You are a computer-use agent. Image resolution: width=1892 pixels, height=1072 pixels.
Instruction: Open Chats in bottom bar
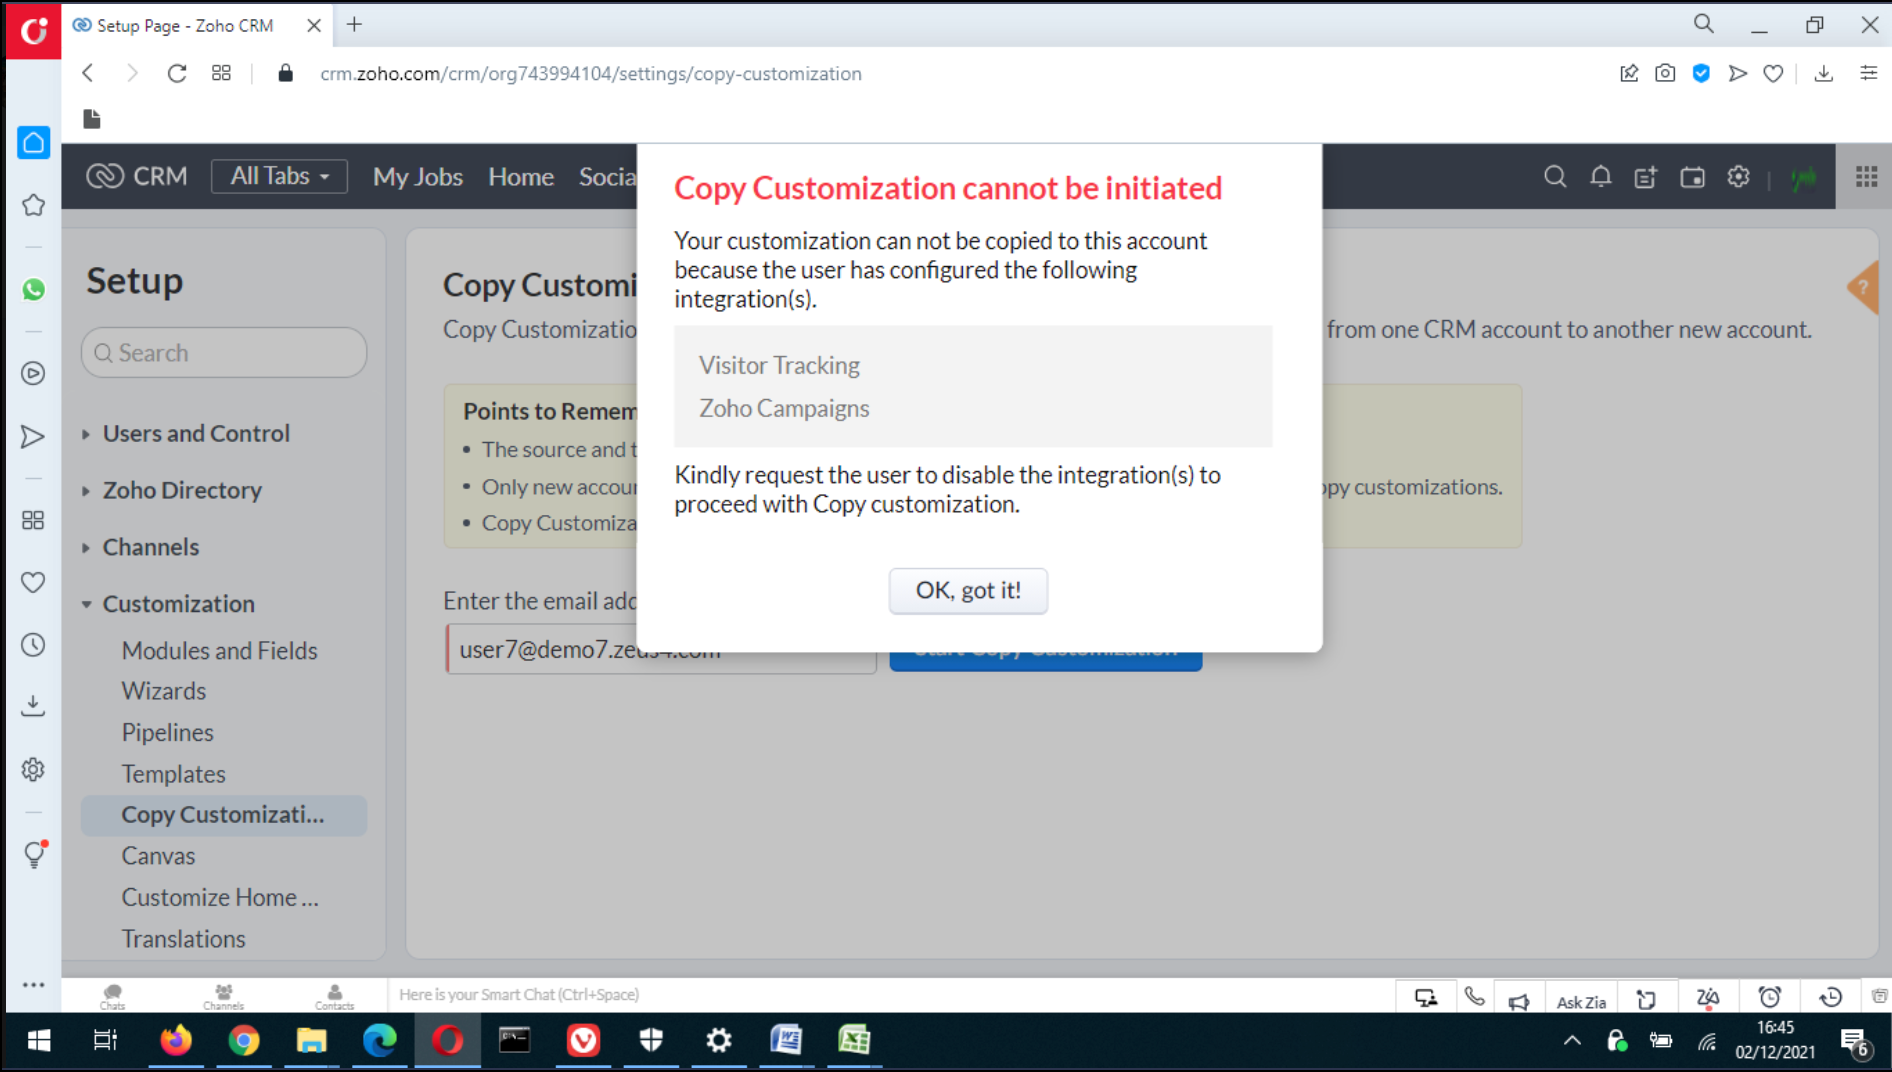click(x=113, y=996)
